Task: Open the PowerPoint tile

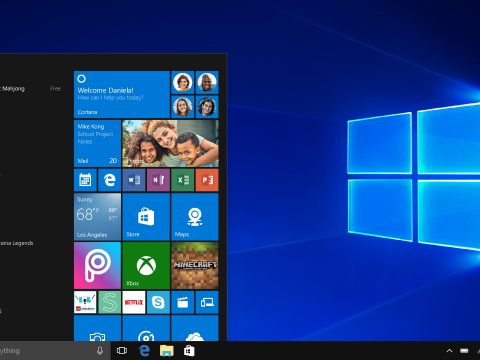Action: point(207,180)
